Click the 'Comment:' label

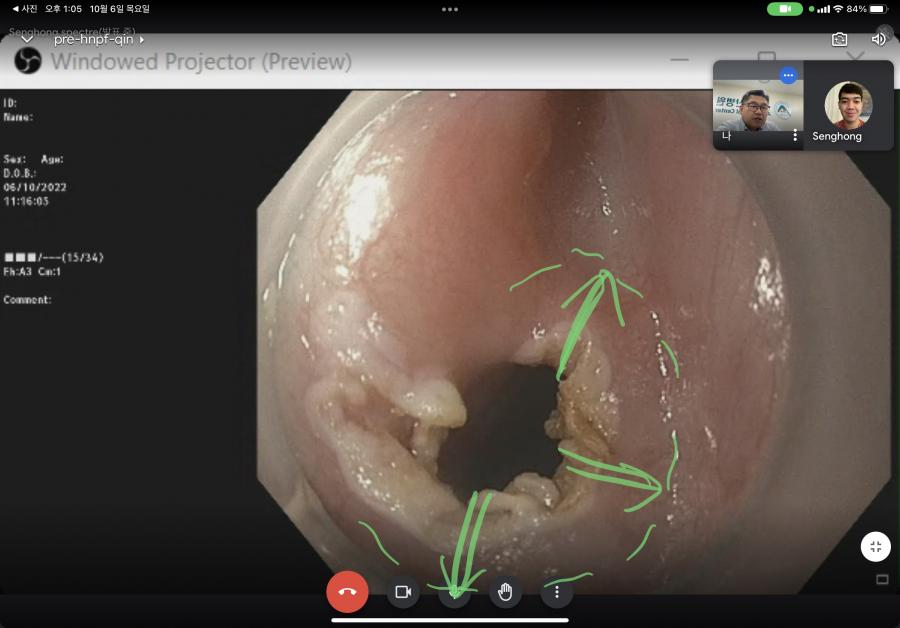pos(27,300)
